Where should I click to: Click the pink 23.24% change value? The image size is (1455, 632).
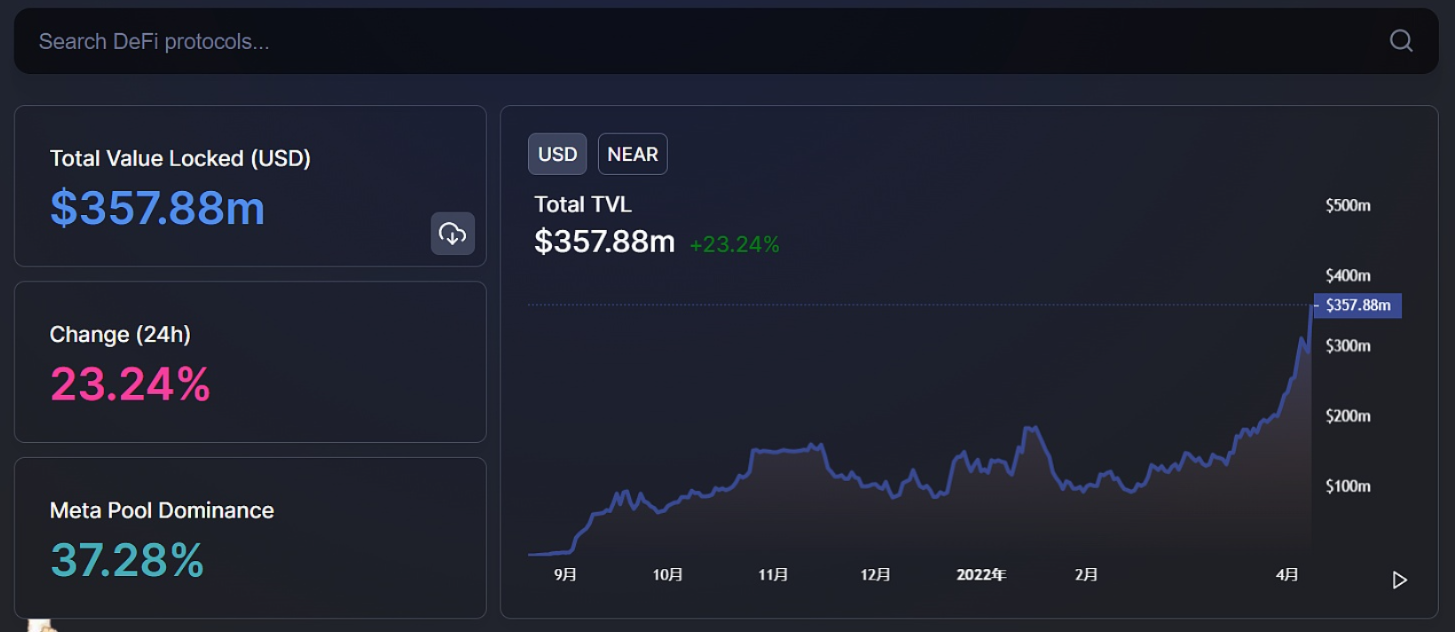(x=130, y=384)
